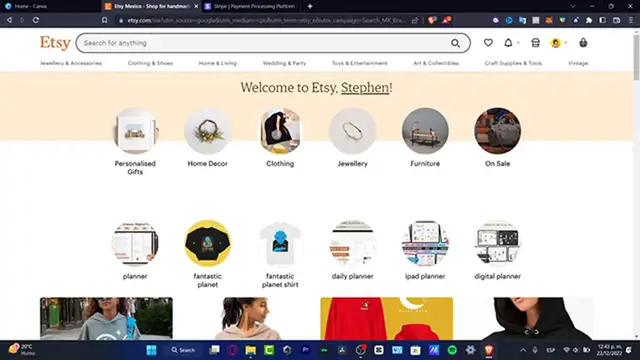Open the Clothing & Shoes menu
The image size is (640, 360).
(x=150, y=63)
